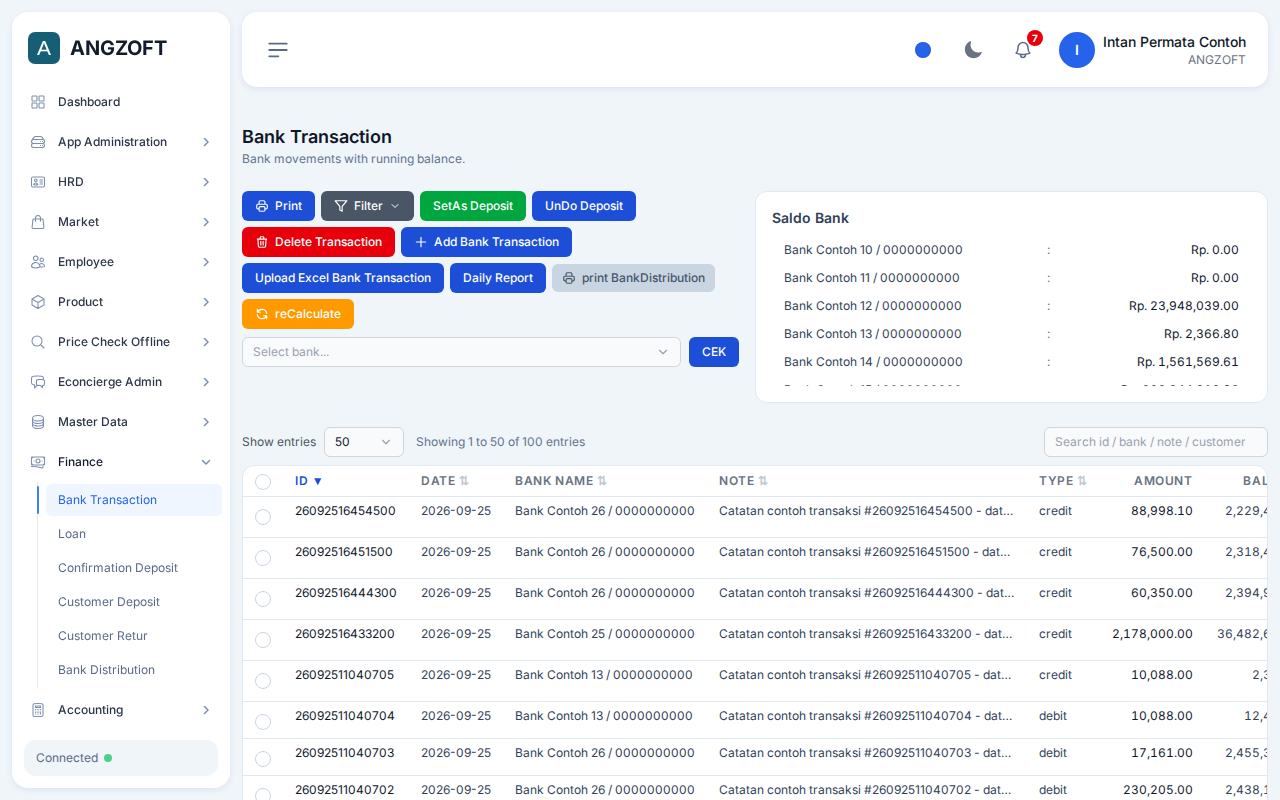
Task: Click the Accounting calculator icon
Action: (38, 710)
